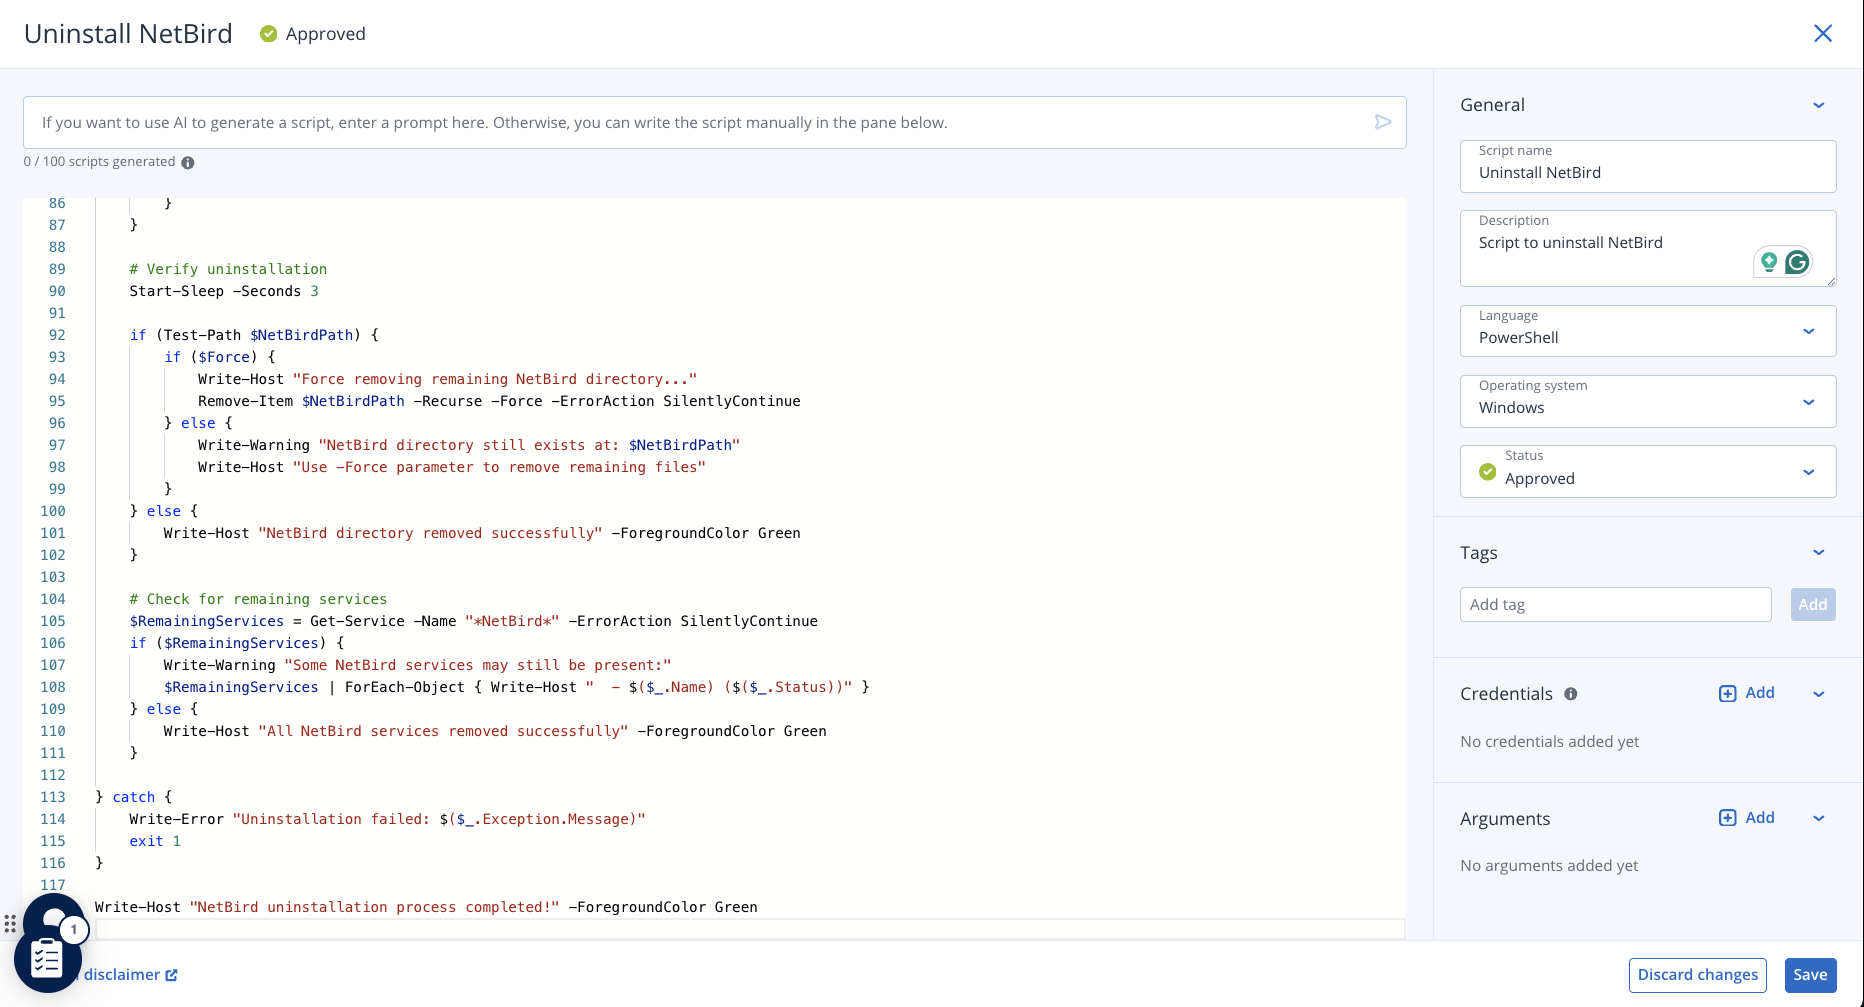The image size is (1864, 1007).
Task: Click inside the AI script prompt field
Action: pyautogui.click(x=700, y=122)
